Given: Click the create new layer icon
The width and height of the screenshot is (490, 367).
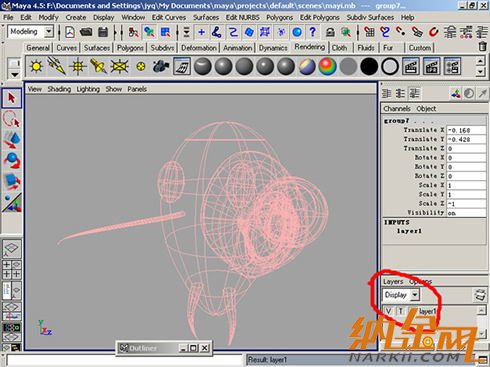Looking at the screenshot, I should [479, 295].
